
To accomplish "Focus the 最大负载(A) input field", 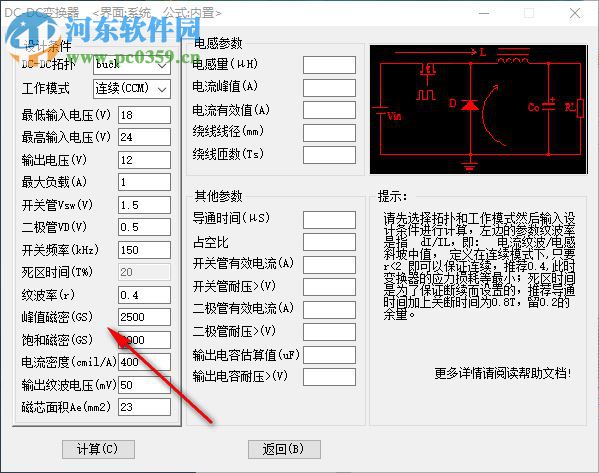I will pos(144,182).
